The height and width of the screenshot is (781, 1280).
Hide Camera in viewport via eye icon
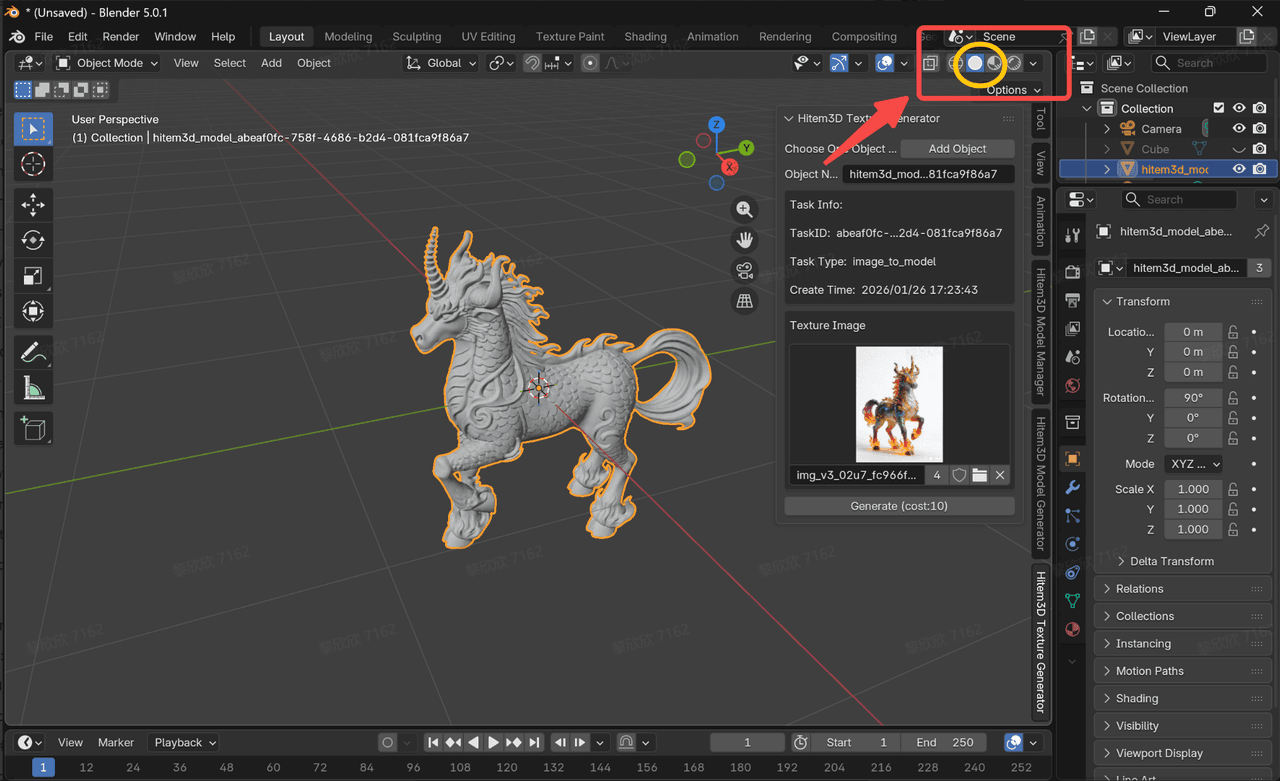click(x=1239, y=129)
